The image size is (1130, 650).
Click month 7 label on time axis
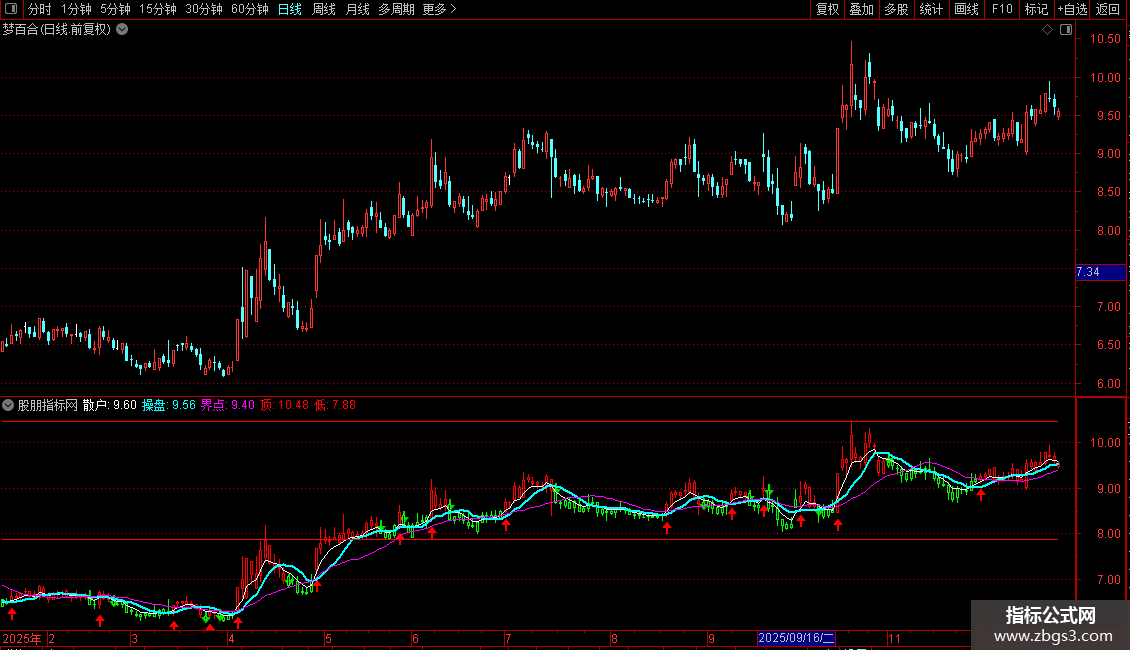(x=508, y=639)
